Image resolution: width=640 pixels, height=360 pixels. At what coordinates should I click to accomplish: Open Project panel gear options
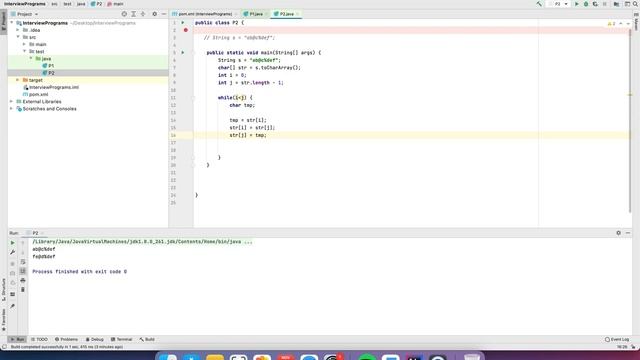(154, 14)
